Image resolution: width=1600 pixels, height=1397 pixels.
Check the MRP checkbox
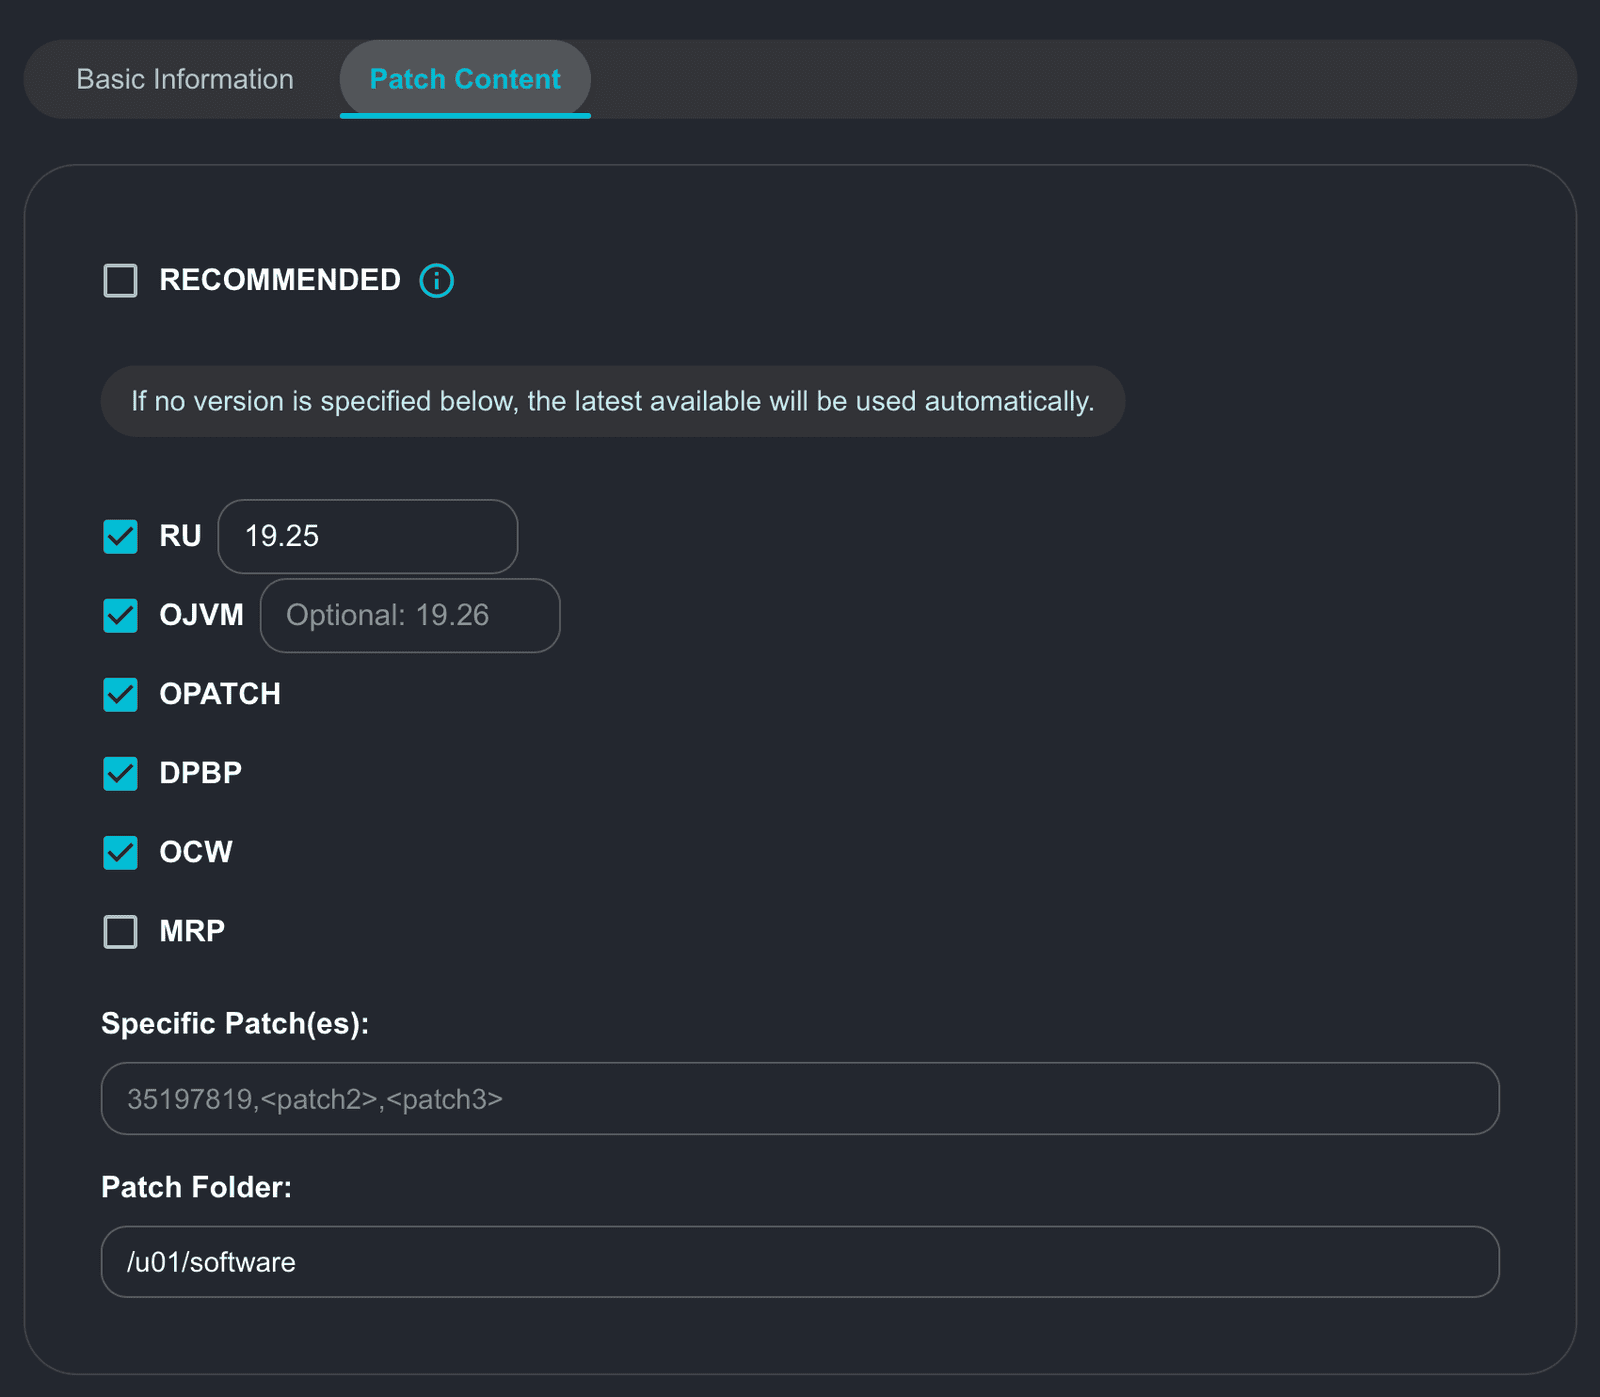point(121,932)
